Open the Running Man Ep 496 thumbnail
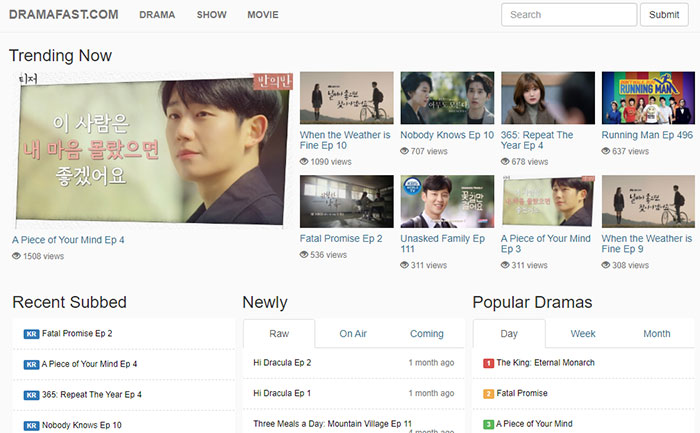This screenshot has width=700, height=433. click(x=648, y=98)
